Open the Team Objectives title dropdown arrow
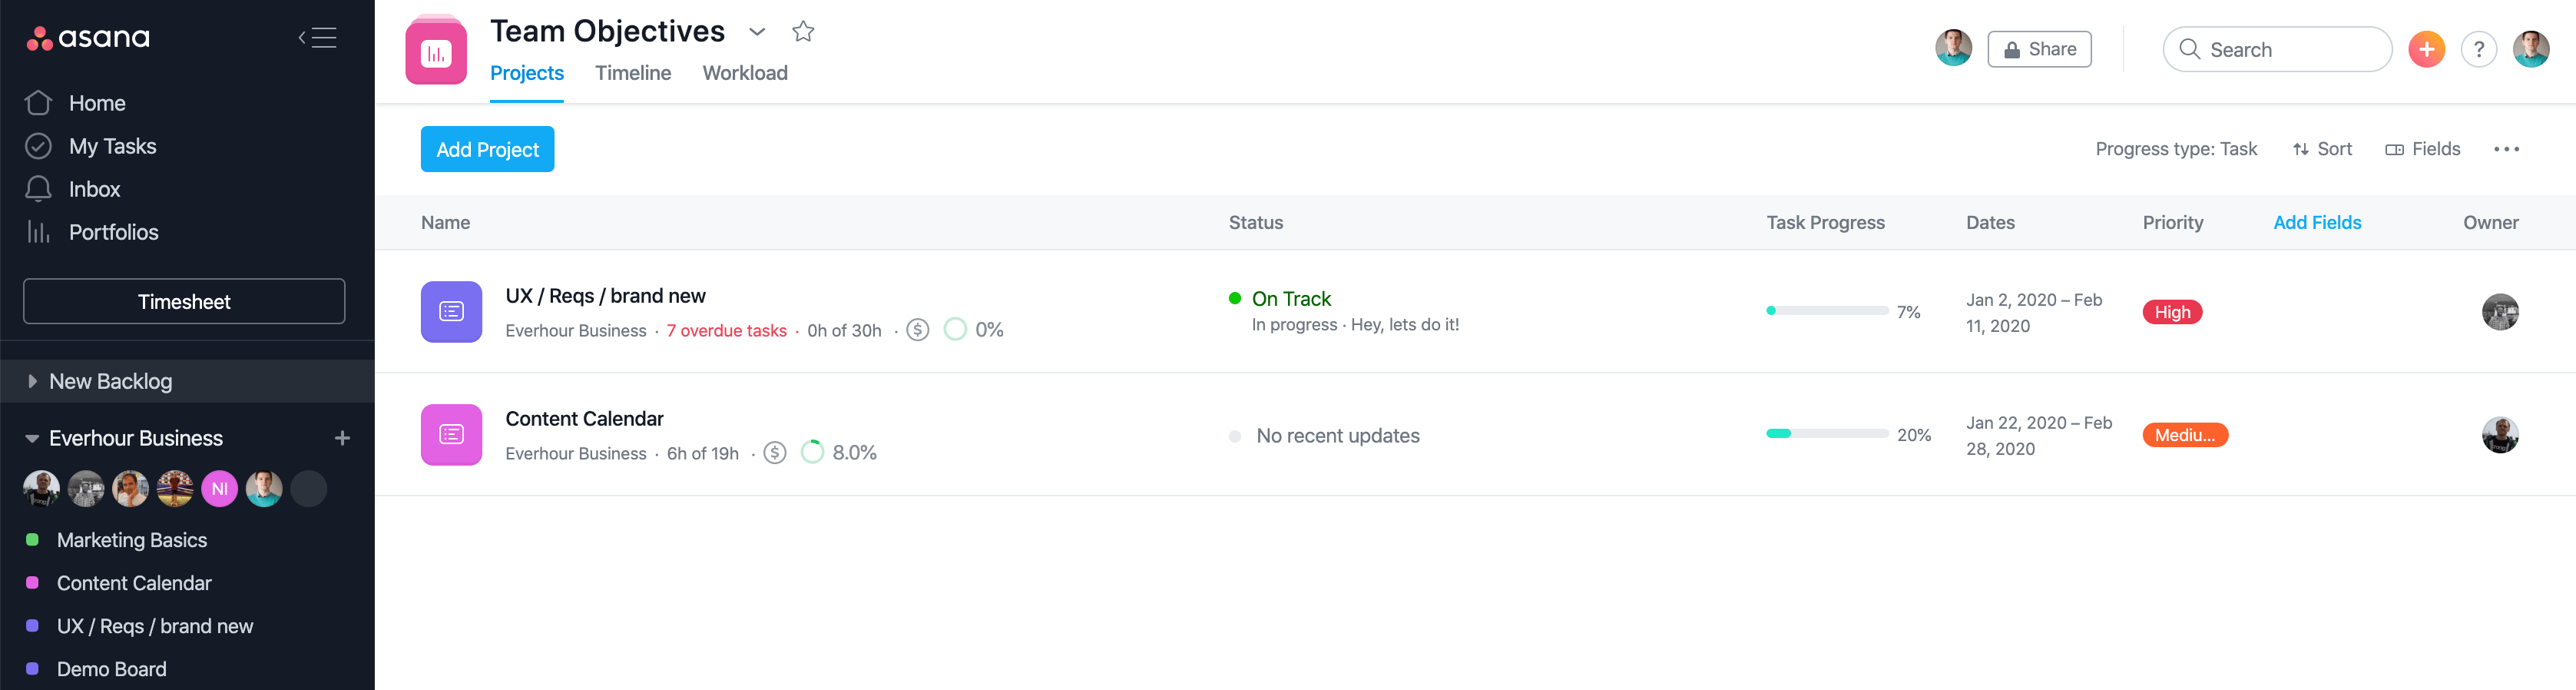Image resolution: width=2576 pixels, height=690 pixels. click(757, 32)
